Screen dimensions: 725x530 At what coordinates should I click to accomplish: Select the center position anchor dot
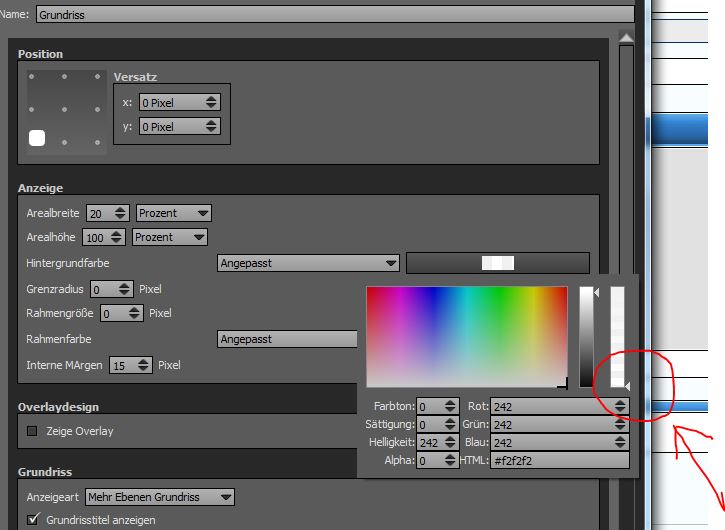point(66,110)
